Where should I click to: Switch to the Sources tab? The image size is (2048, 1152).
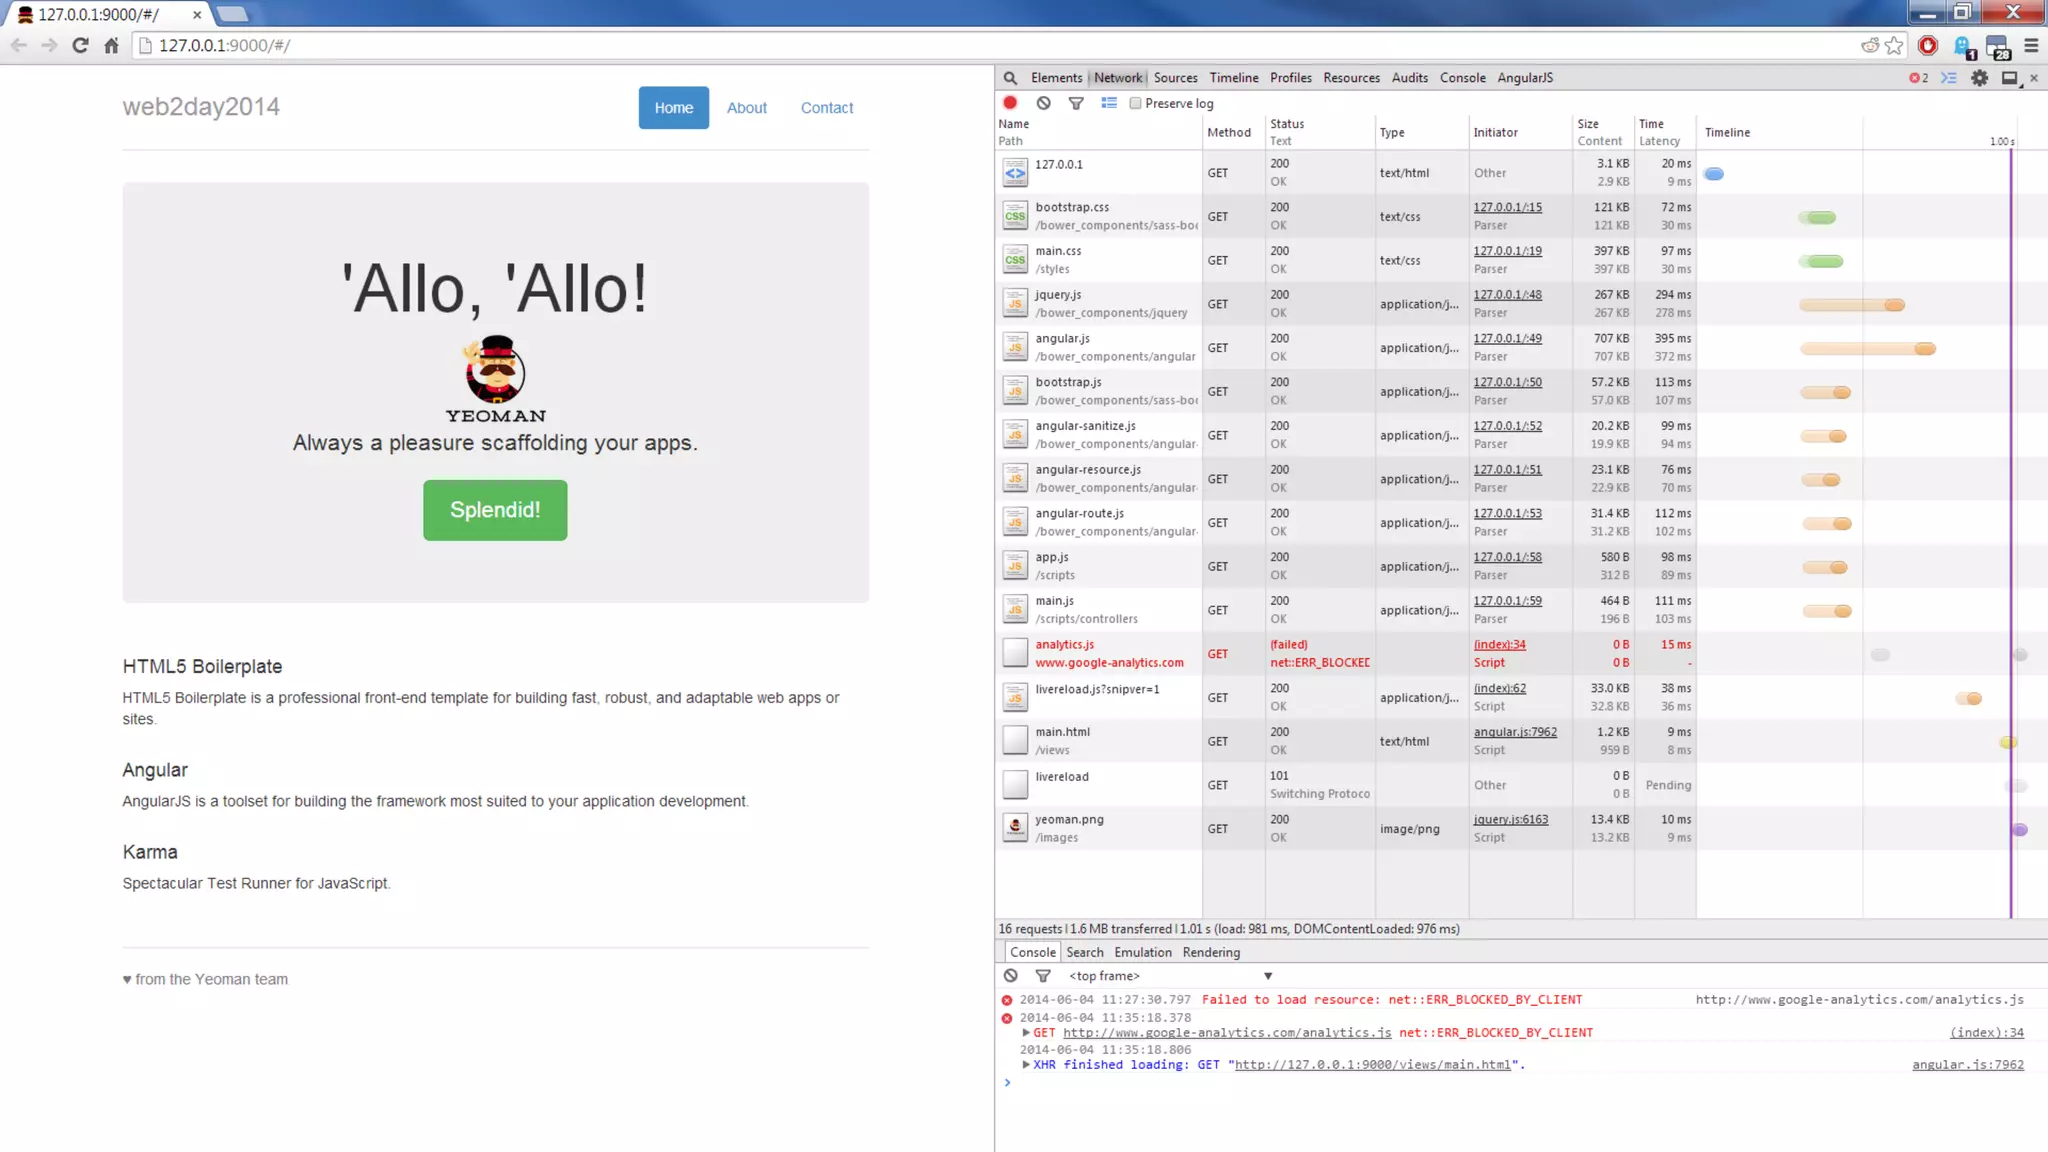pos(1175,78)
